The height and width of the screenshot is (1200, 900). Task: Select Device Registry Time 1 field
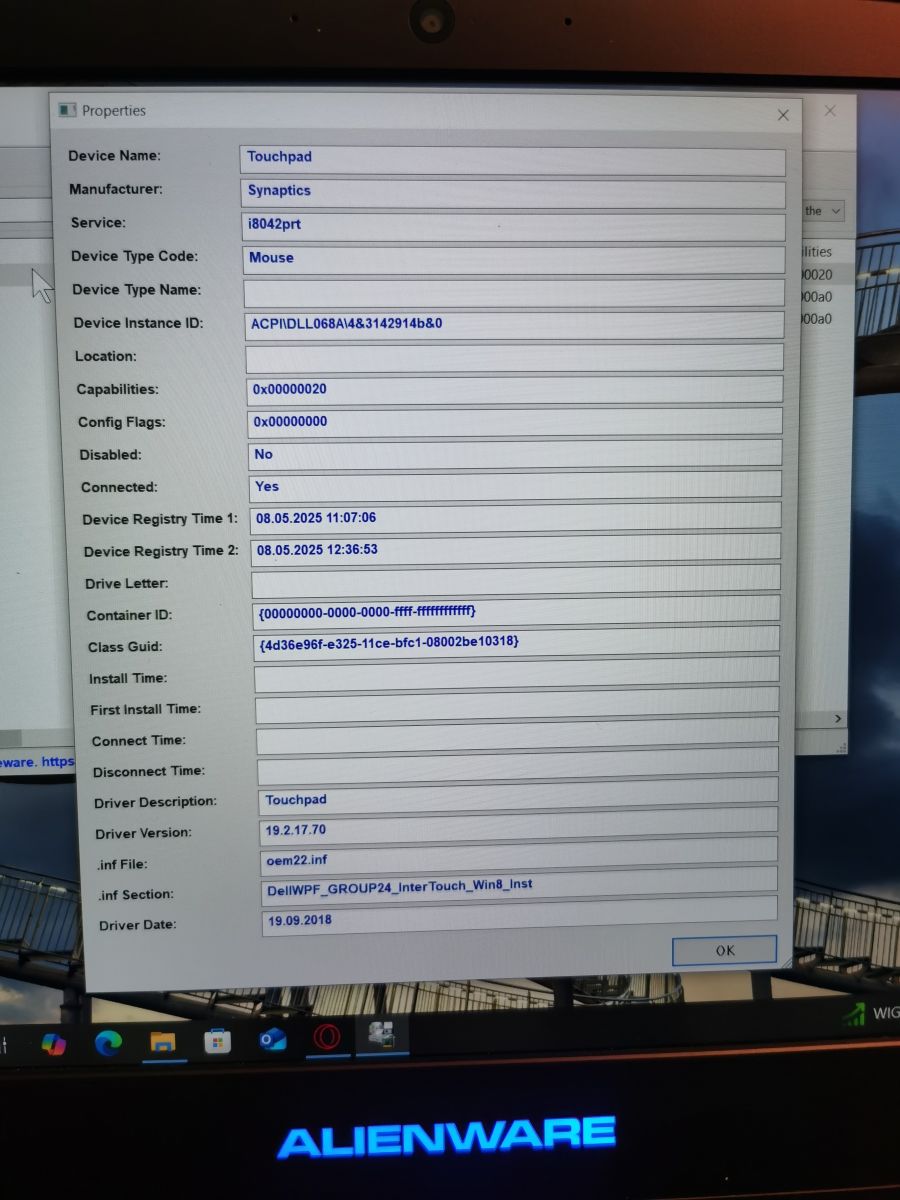pyautogui.click(x=516, y=516)
